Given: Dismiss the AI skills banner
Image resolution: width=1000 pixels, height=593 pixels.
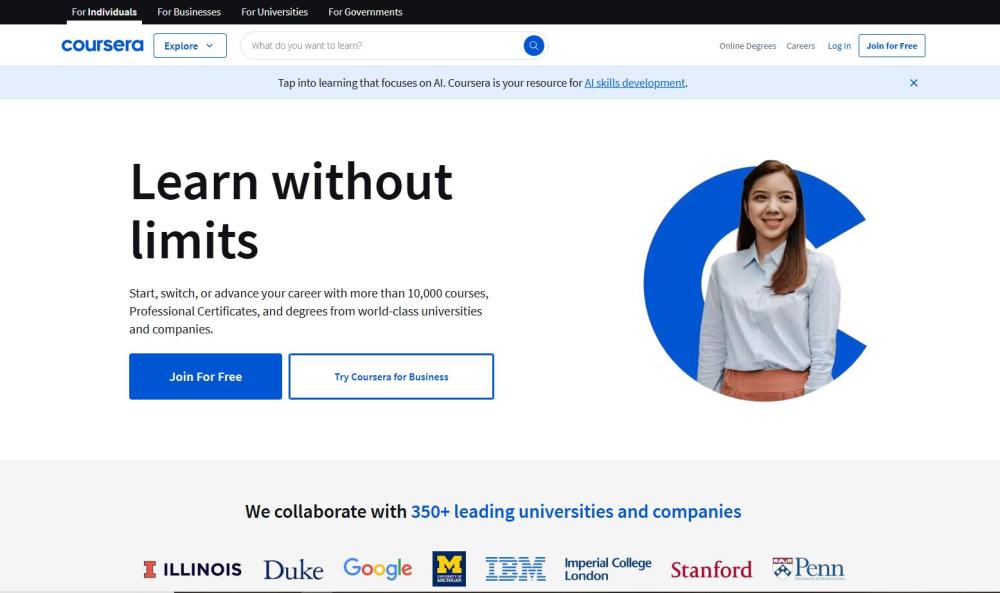Looking at the screenshot, I should pyautogui.click(x=913, y=83).
